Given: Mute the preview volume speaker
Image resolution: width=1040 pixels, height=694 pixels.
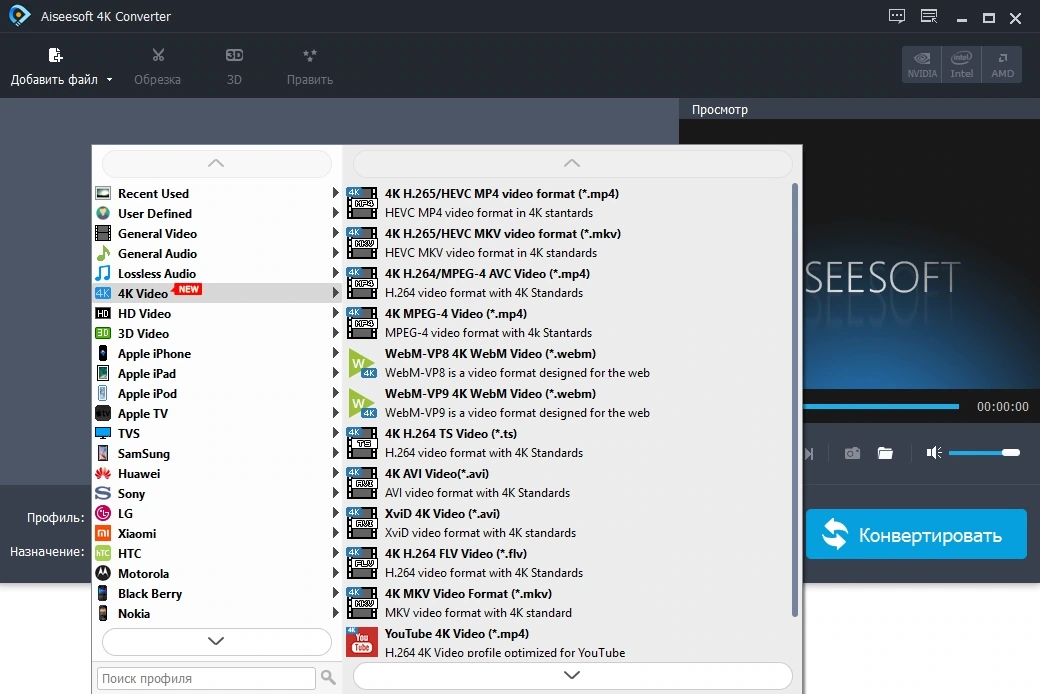Looking at the screenshot, I should (934, 453).
